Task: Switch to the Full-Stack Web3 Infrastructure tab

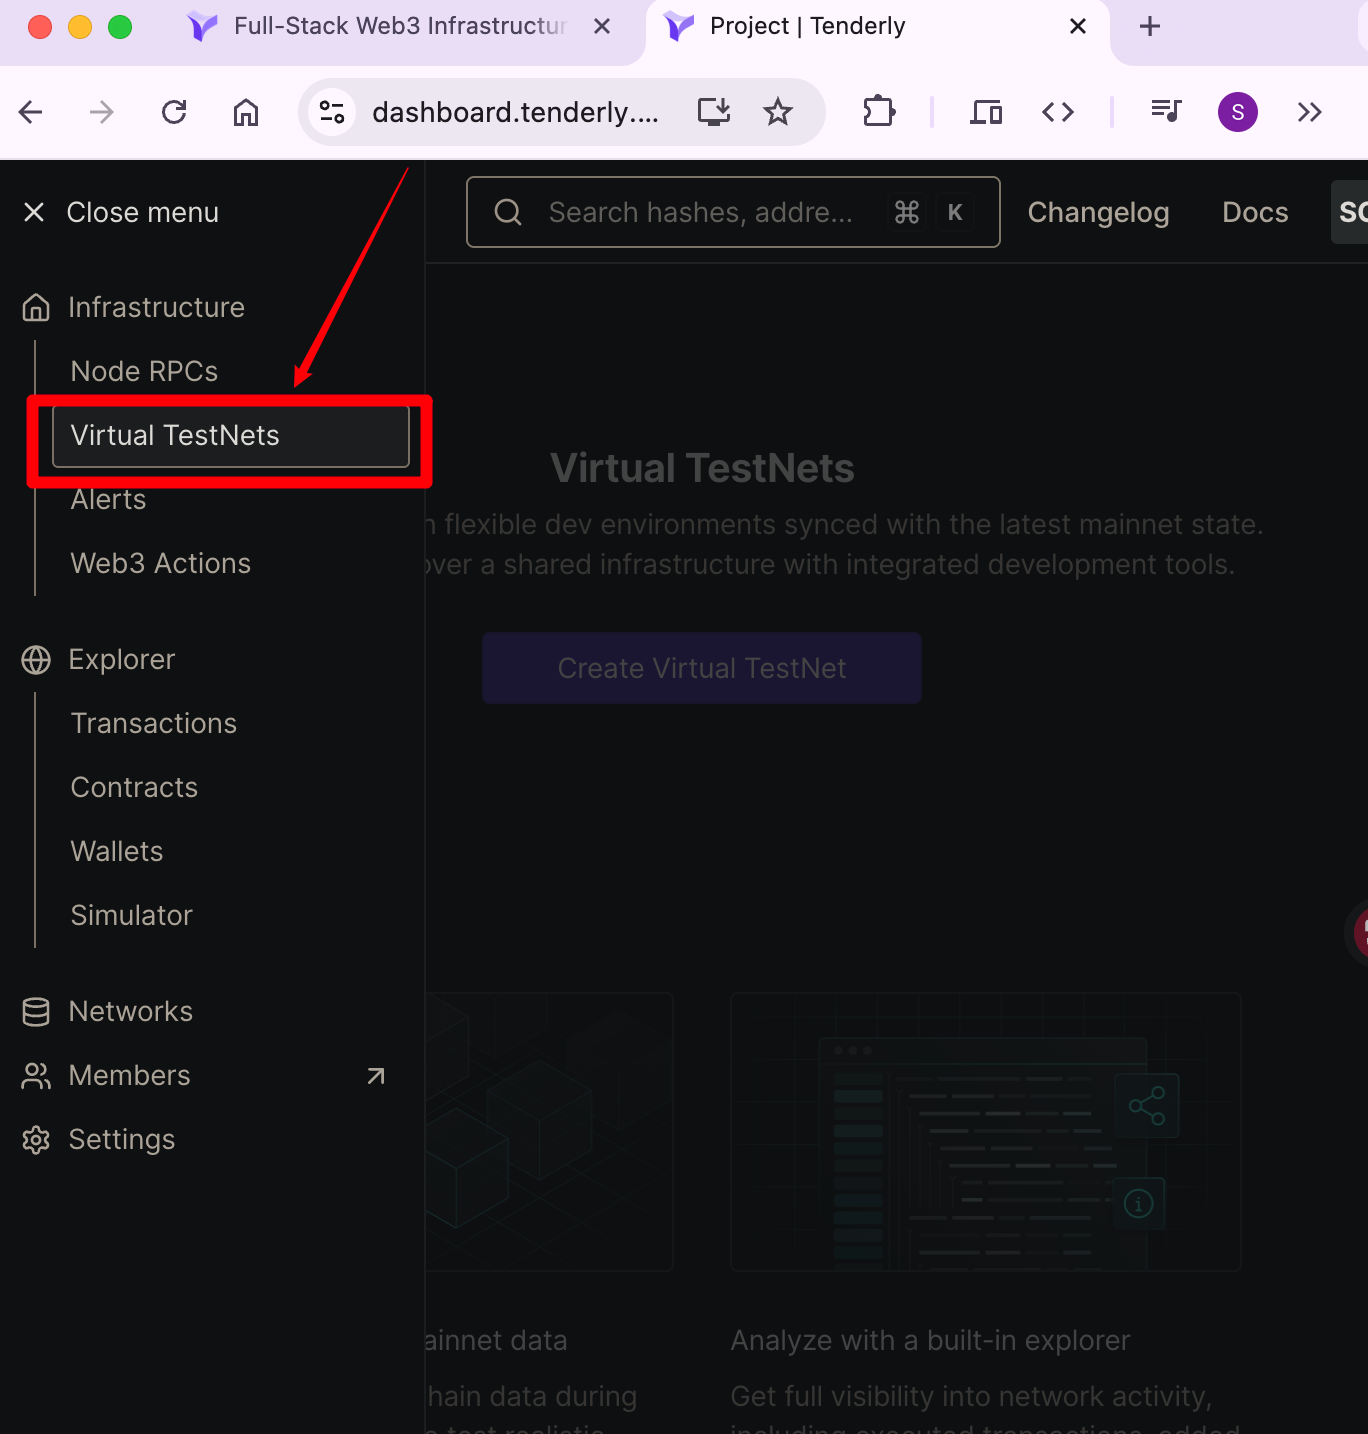Action: [x=400, y=26]
